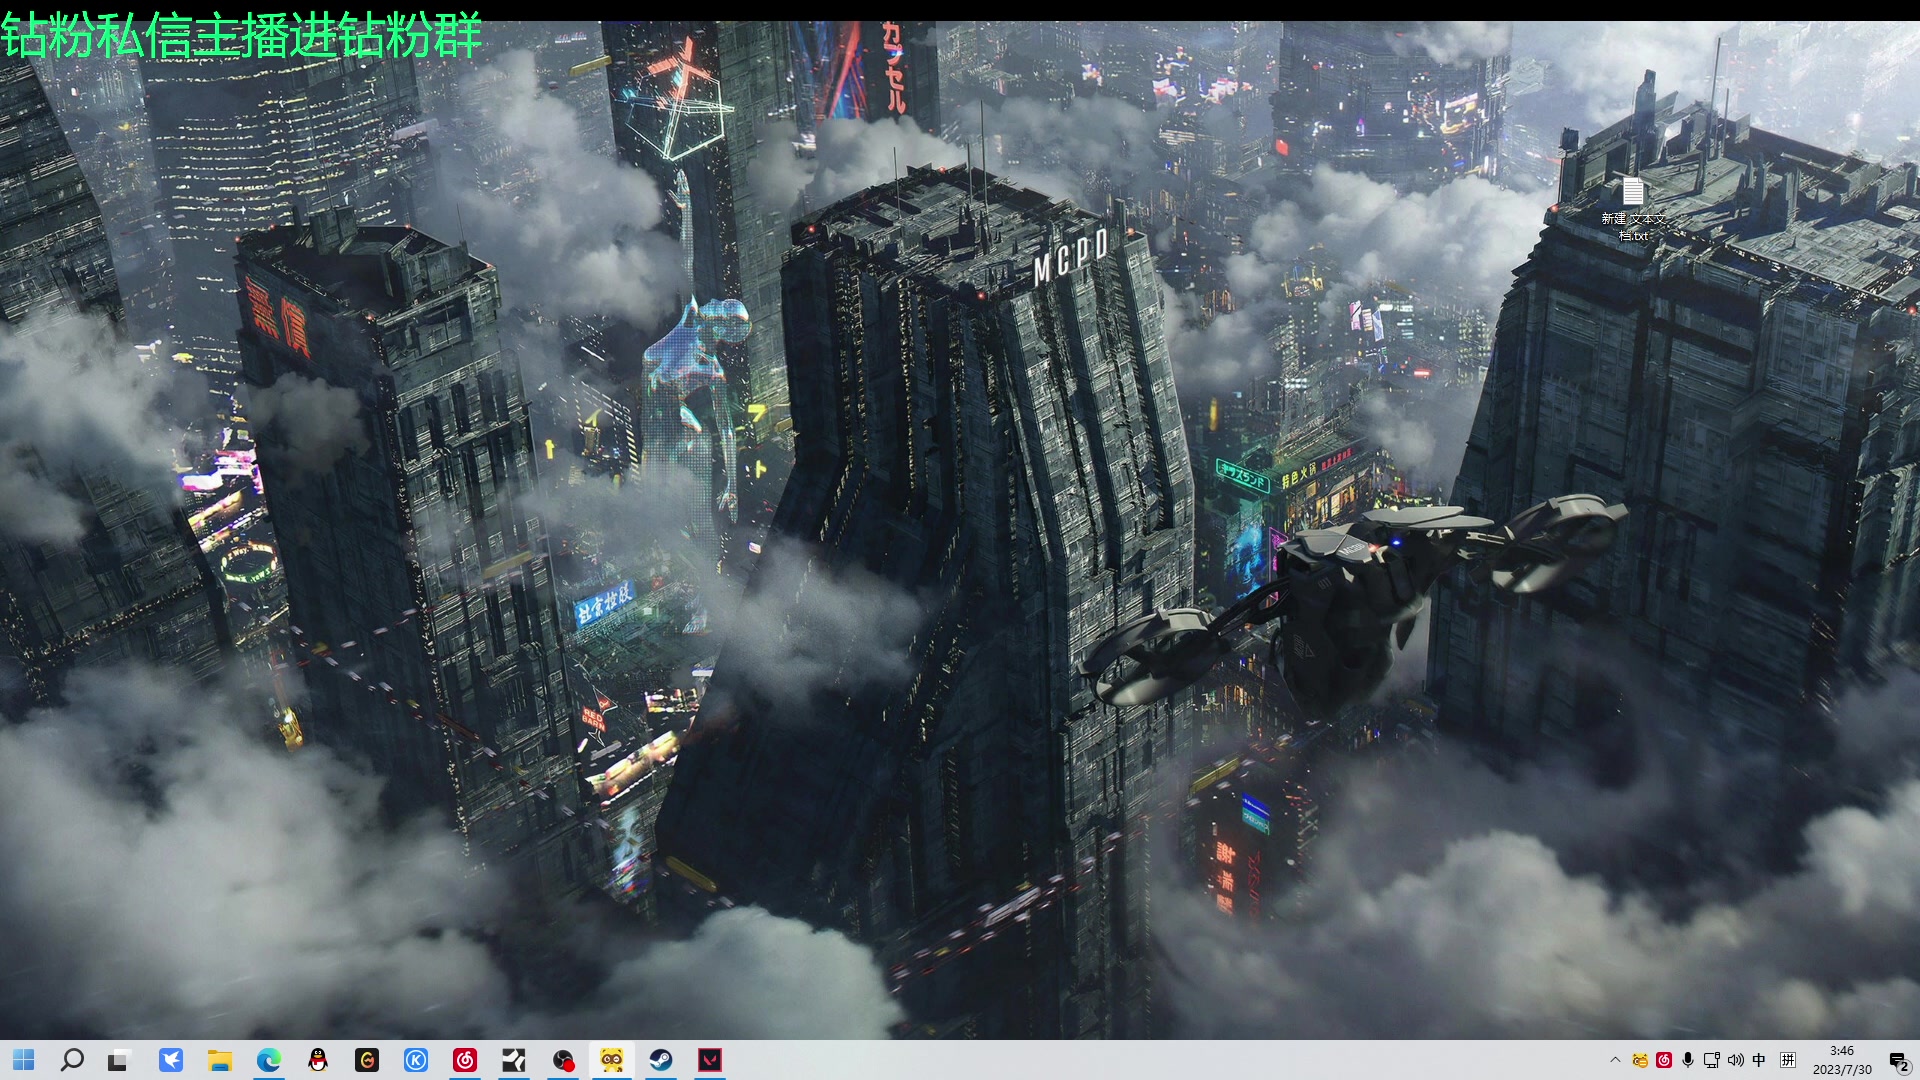
Task: Open File Explorer folder icon
Action: point(220,1060)
